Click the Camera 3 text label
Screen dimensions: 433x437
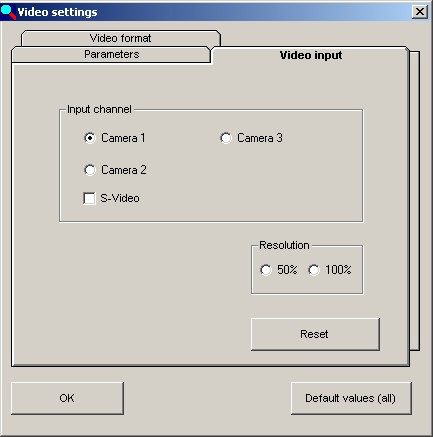pyautogui.click(x=260, y=138)
